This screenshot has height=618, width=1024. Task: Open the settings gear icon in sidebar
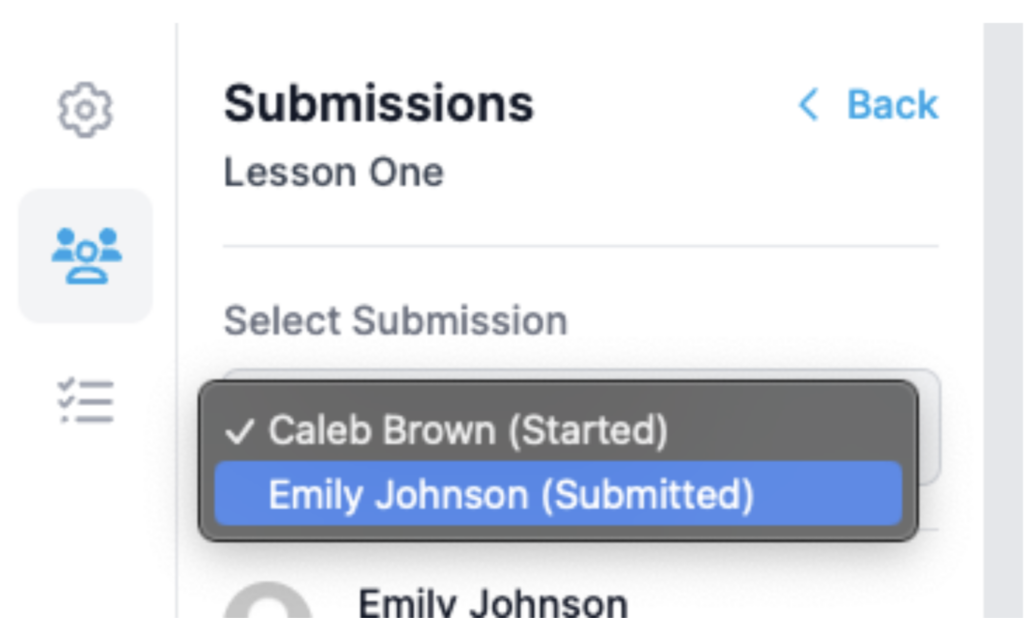[x=85, y=109]
